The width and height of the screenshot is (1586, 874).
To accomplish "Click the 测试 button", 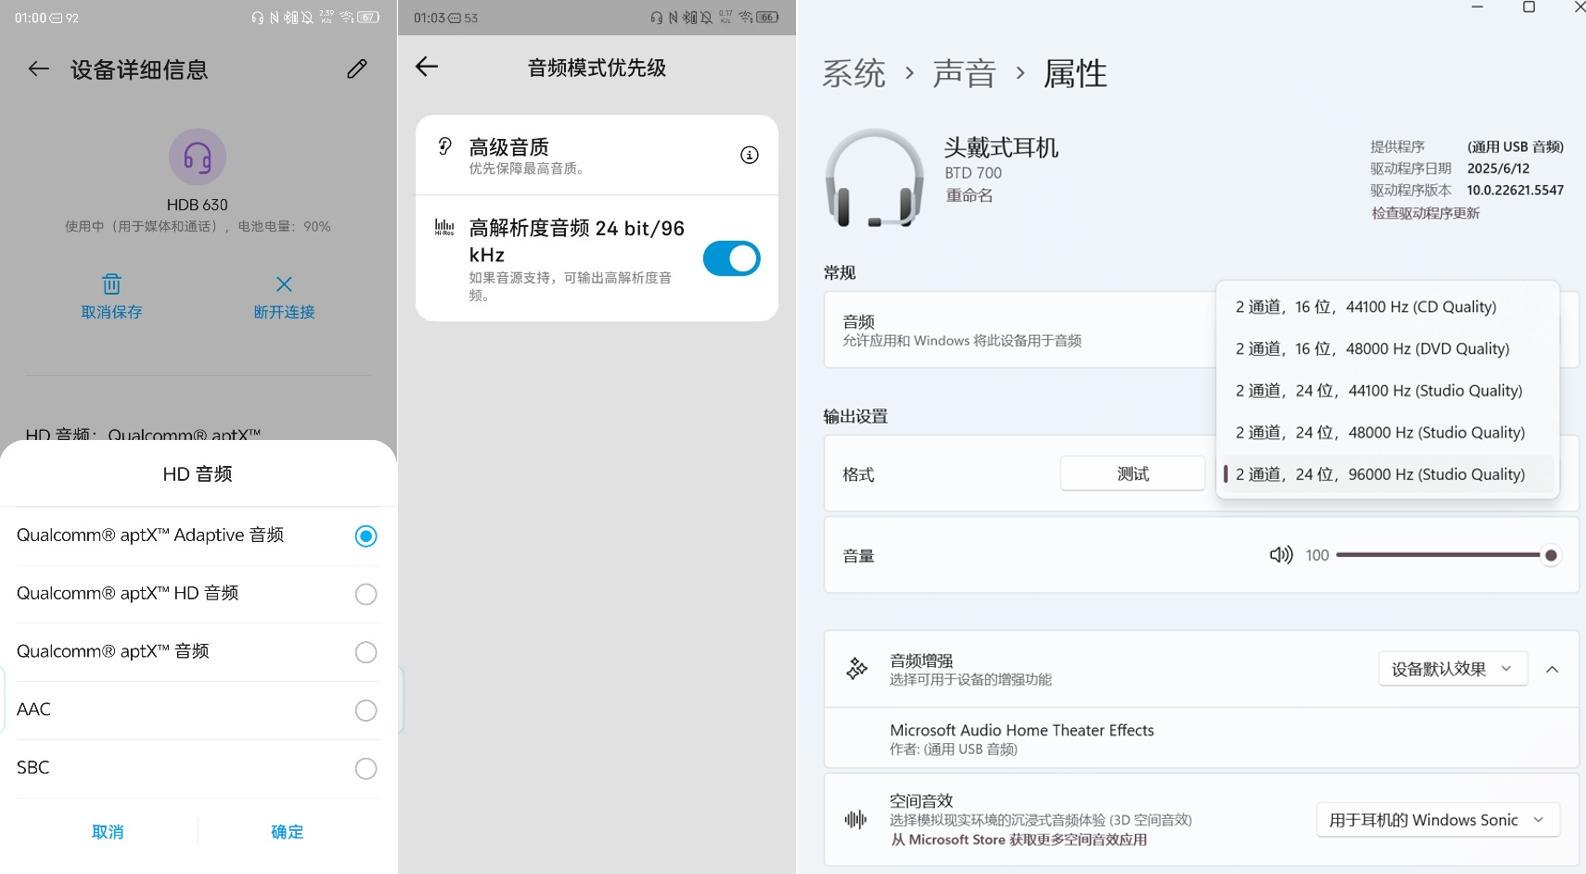I will point(1132,474).
